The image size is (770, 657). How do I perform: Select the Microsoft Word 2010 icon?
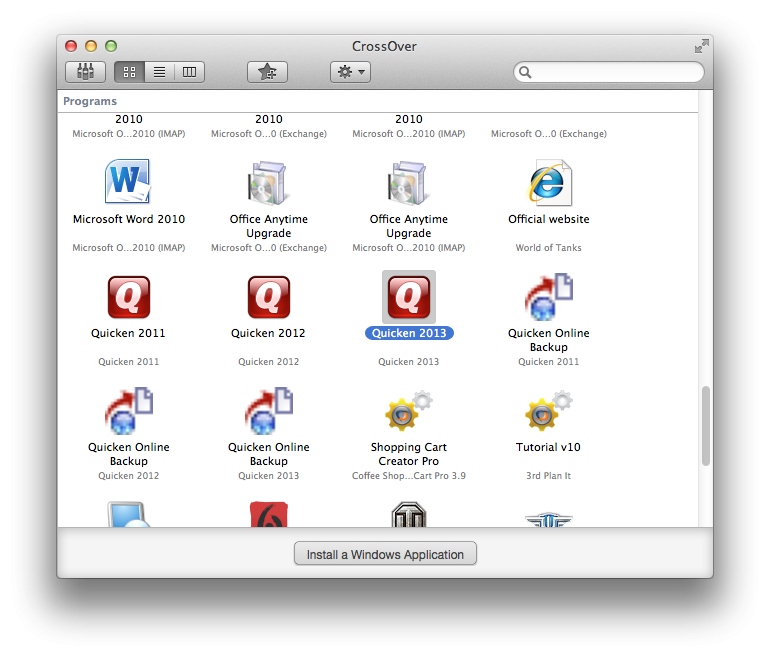point(128,181)
